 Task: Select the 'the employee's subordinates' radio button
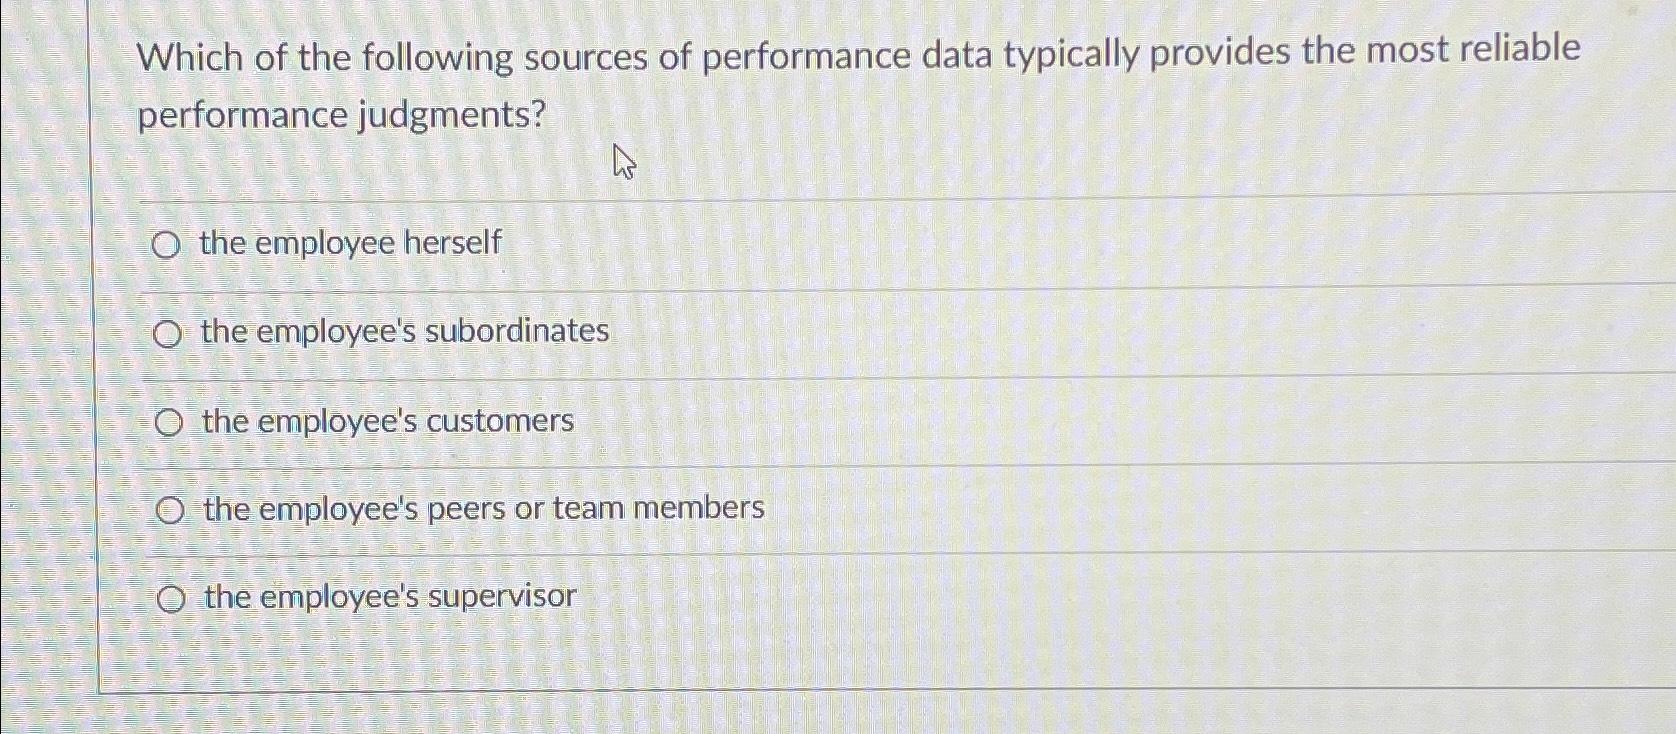(167, 333)
